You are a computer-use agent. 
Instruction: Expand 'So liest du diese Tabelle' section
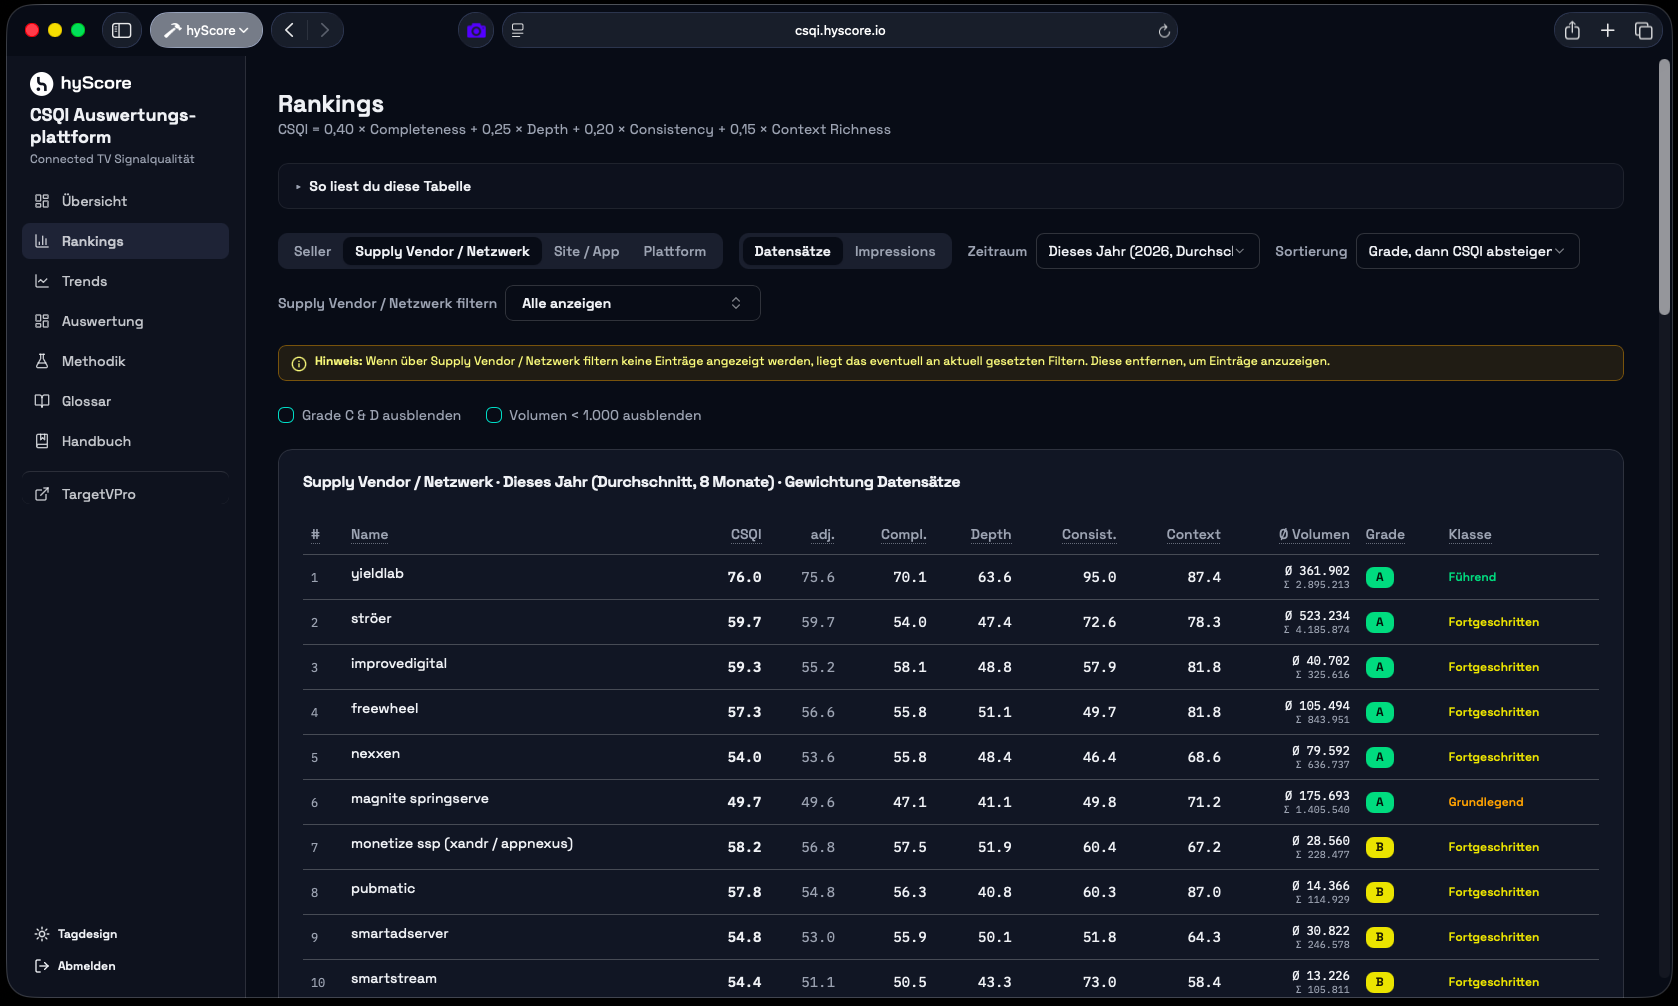[950, 186]
